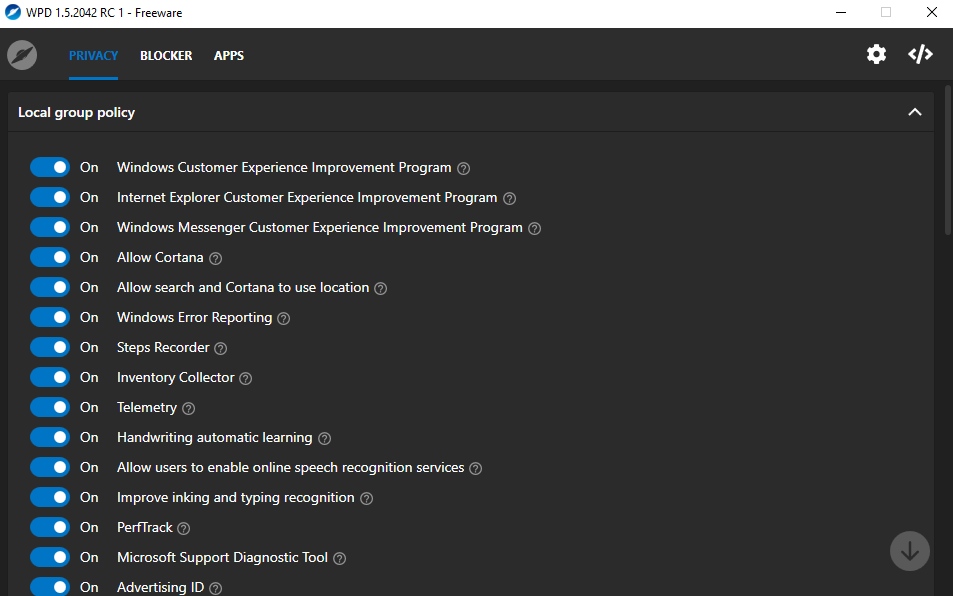Open help icon for search and Cortana location
Screen dimensions: 953x596
pyautogui.click(x=380, y=289)
